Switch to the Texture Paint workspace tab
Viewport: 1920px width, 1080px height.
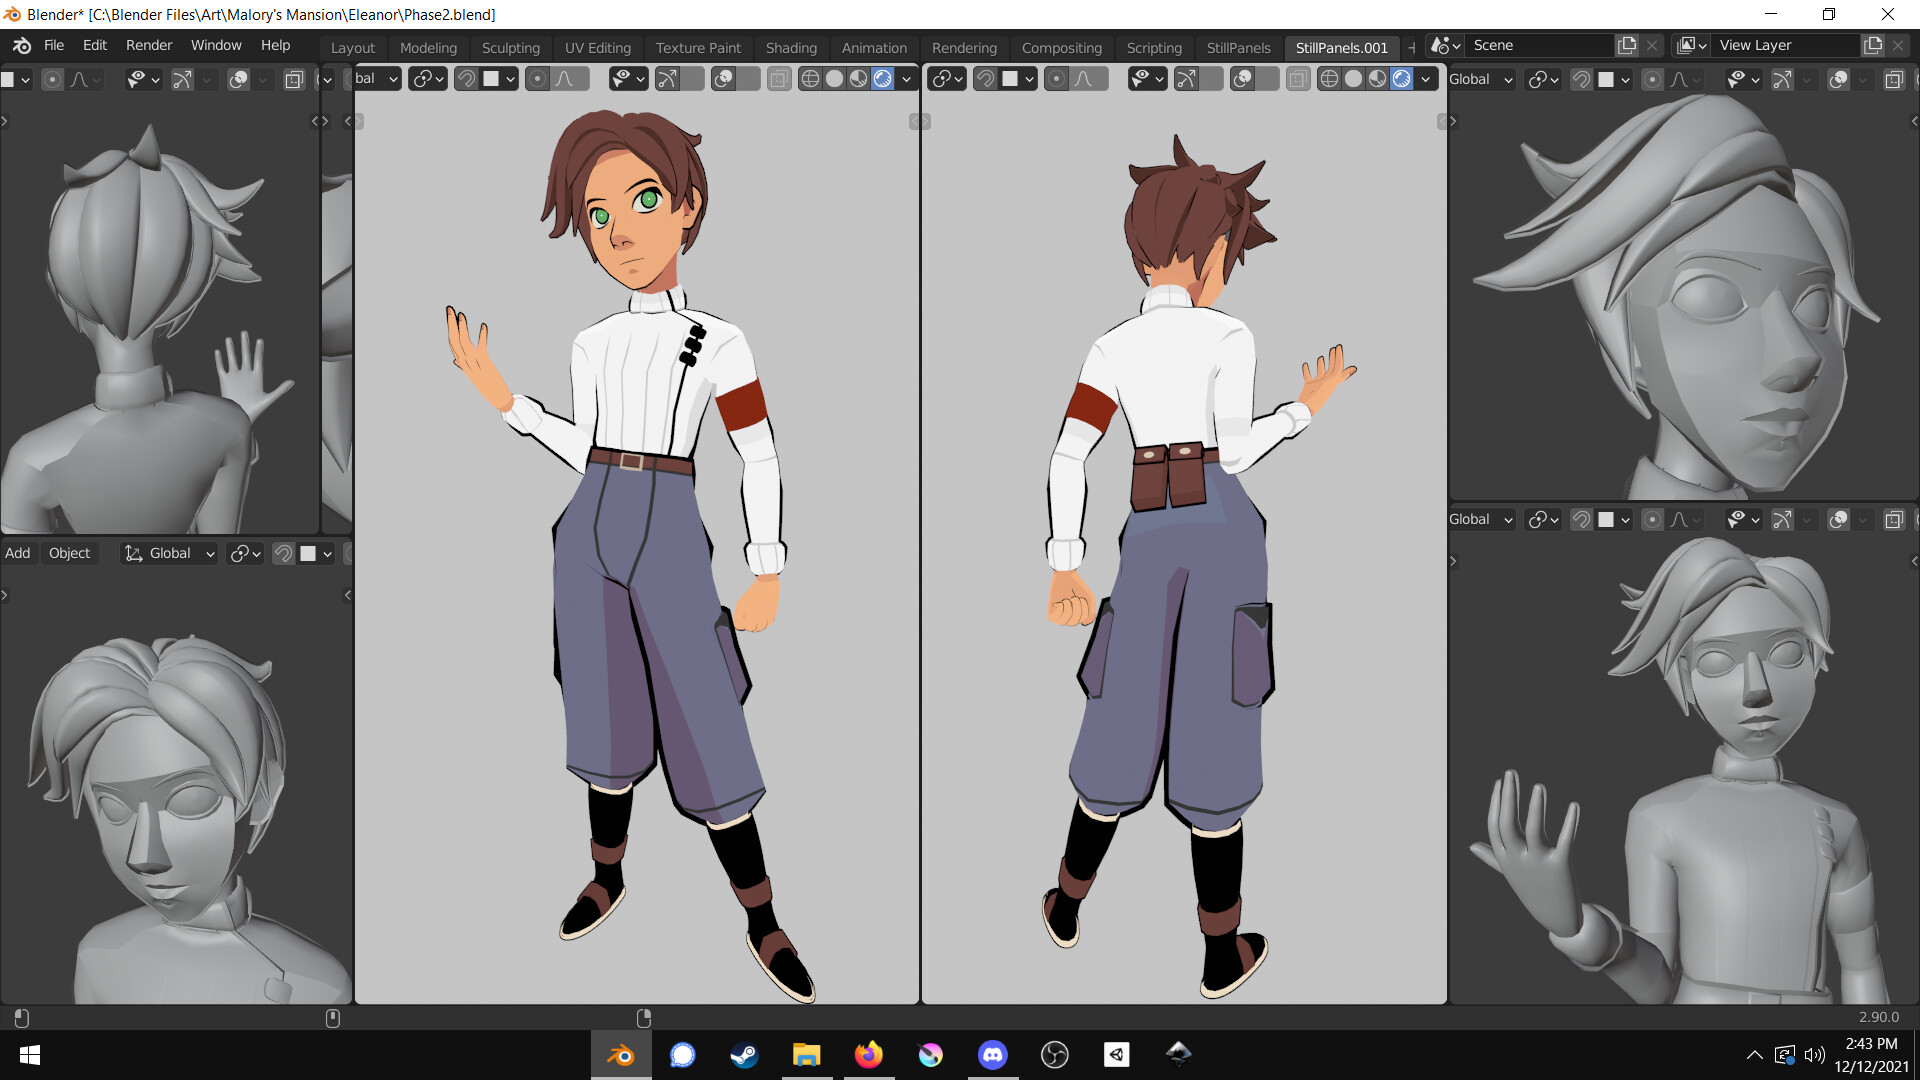point(698,47)
